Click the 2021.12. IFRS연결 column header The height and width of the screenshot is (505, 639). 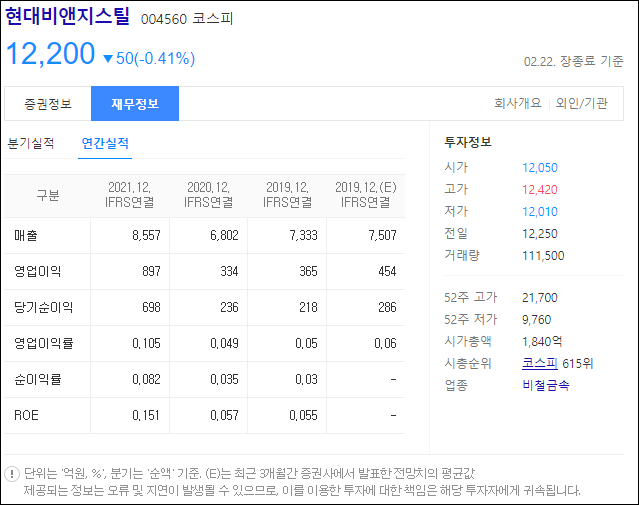[130, 195]
